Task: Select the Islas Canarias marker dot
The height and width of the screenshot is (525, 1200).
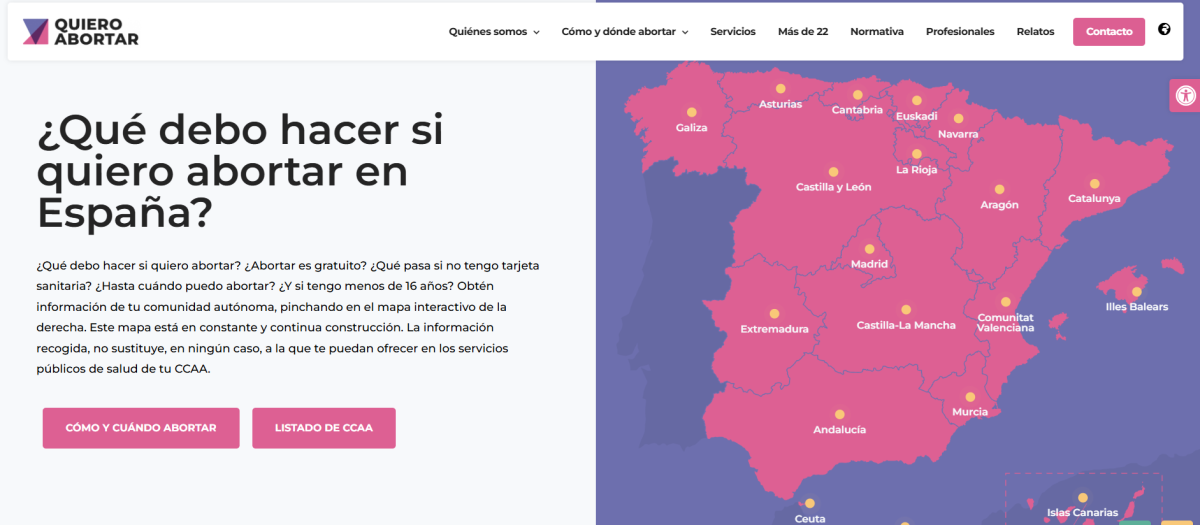Action: click(1082, 498)
